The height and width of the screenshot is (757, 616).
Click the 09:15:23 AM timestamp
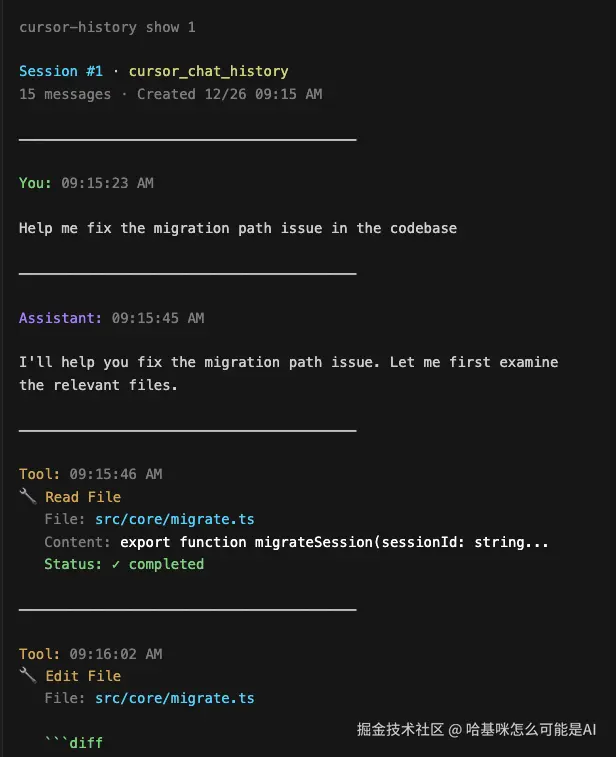[x=107, y=183]
